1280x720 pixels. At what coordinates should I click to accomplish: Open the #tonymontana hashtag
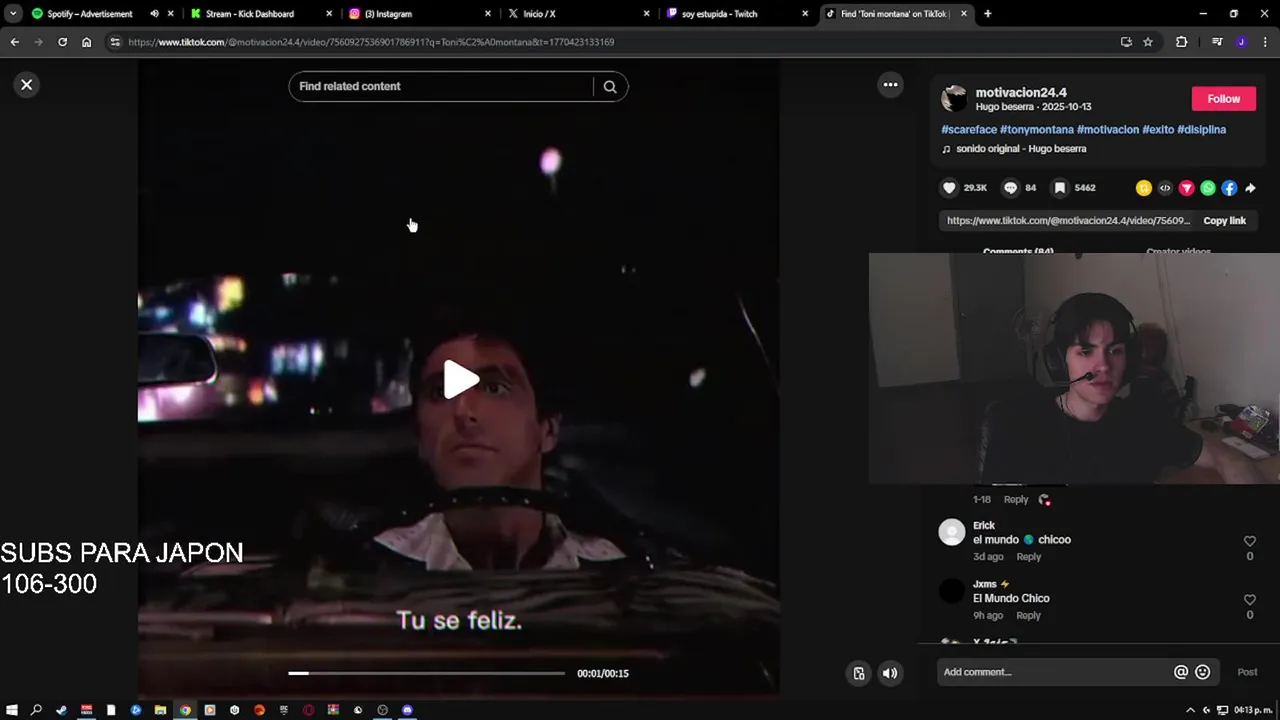click(1037, 130)
